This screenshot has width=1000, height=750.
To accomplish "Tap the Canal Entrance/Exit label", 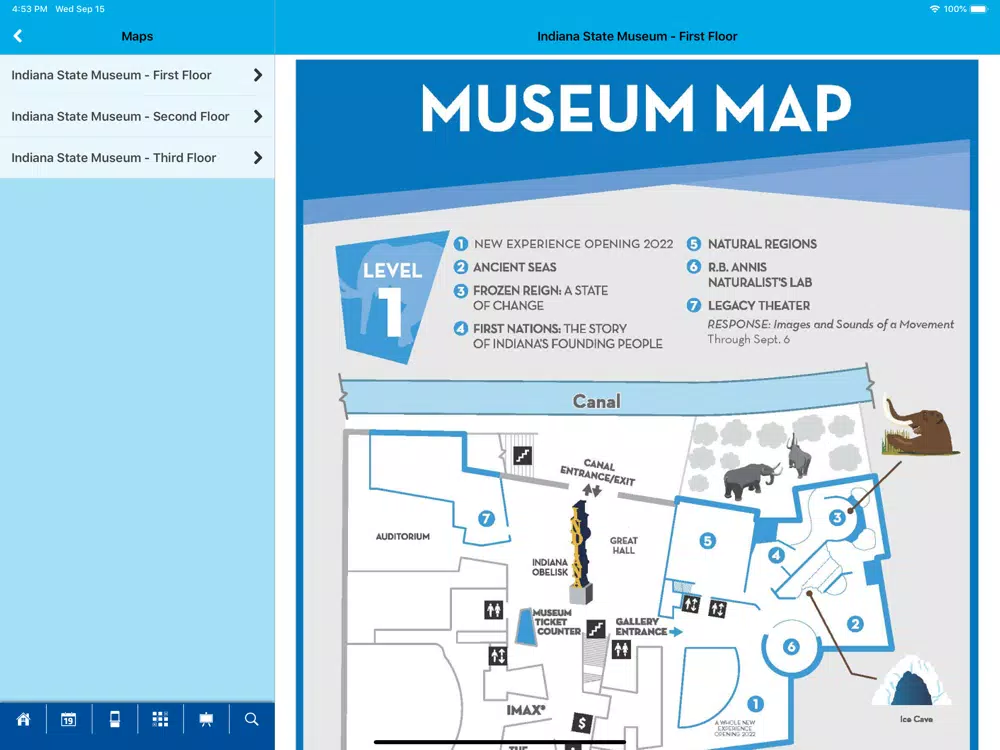I will point(598,473).
